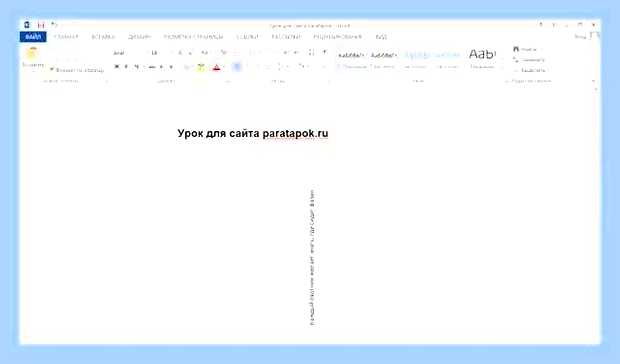Image resolution: width=620 pixels, height=364 pixels.
Task: Switch to the ГЛАВНАЯ ribbon tab
Action: 66,37
